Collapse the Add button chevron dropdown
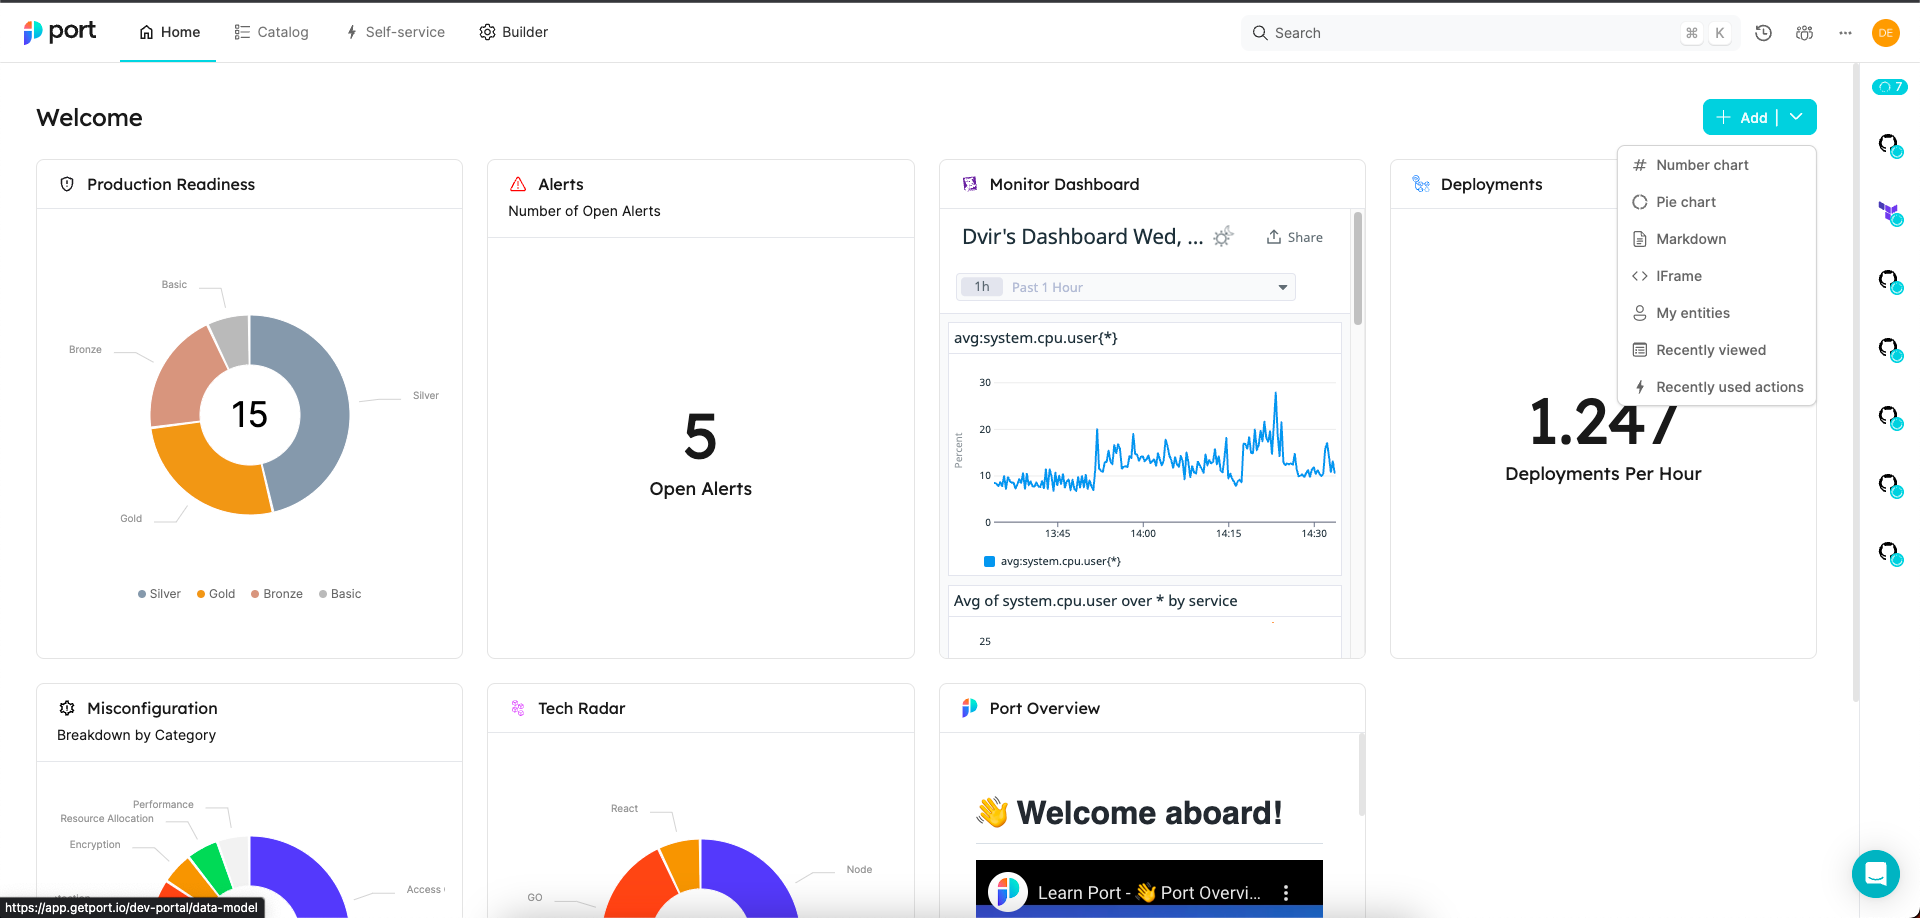This screenshot has height=918, width=1920. click(1797, 117)
